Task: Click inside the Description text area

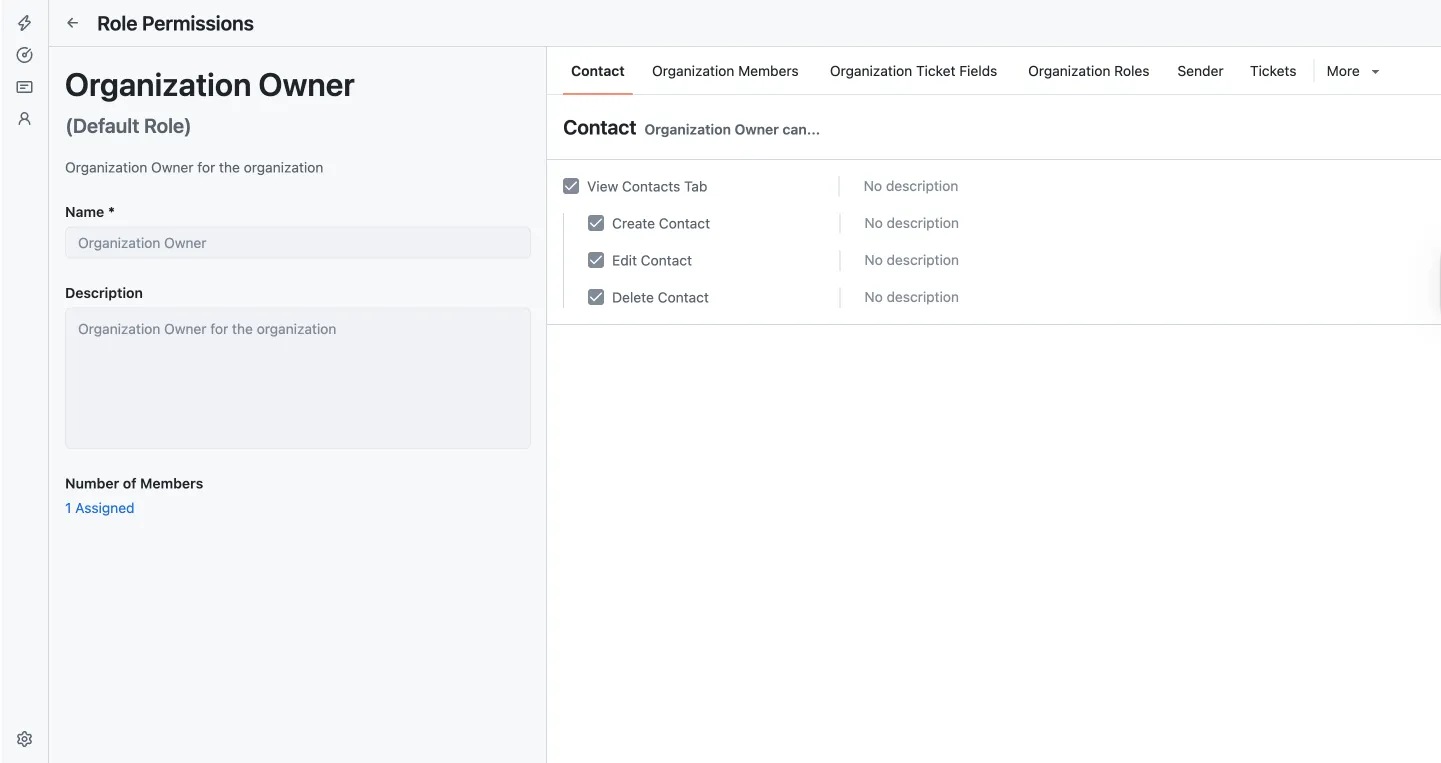Action: pyautogui.click(x=297, y=378)
